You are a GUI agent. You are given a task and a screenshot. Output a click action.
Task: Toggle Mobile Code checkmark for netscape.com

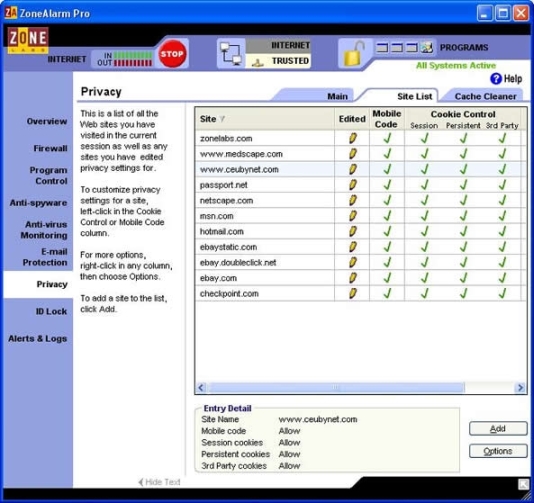387,200
